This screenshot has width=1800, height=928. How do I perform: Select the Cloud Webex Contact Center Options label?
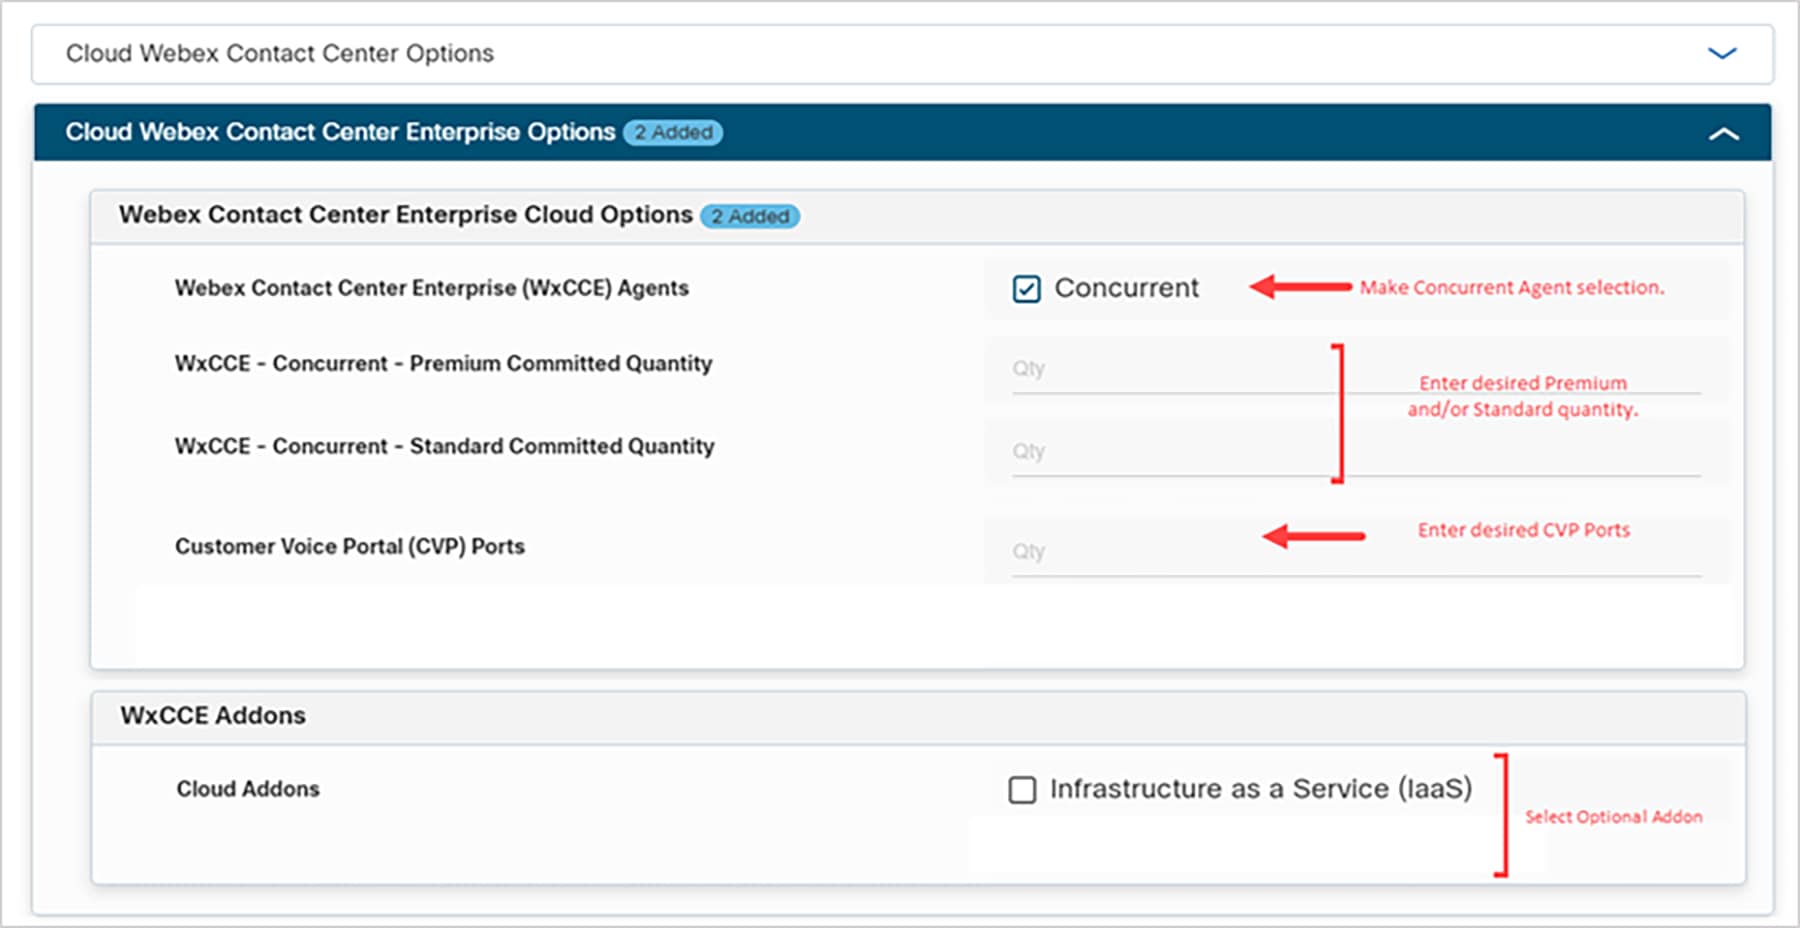pyautogui.click(x=279, y=54)
